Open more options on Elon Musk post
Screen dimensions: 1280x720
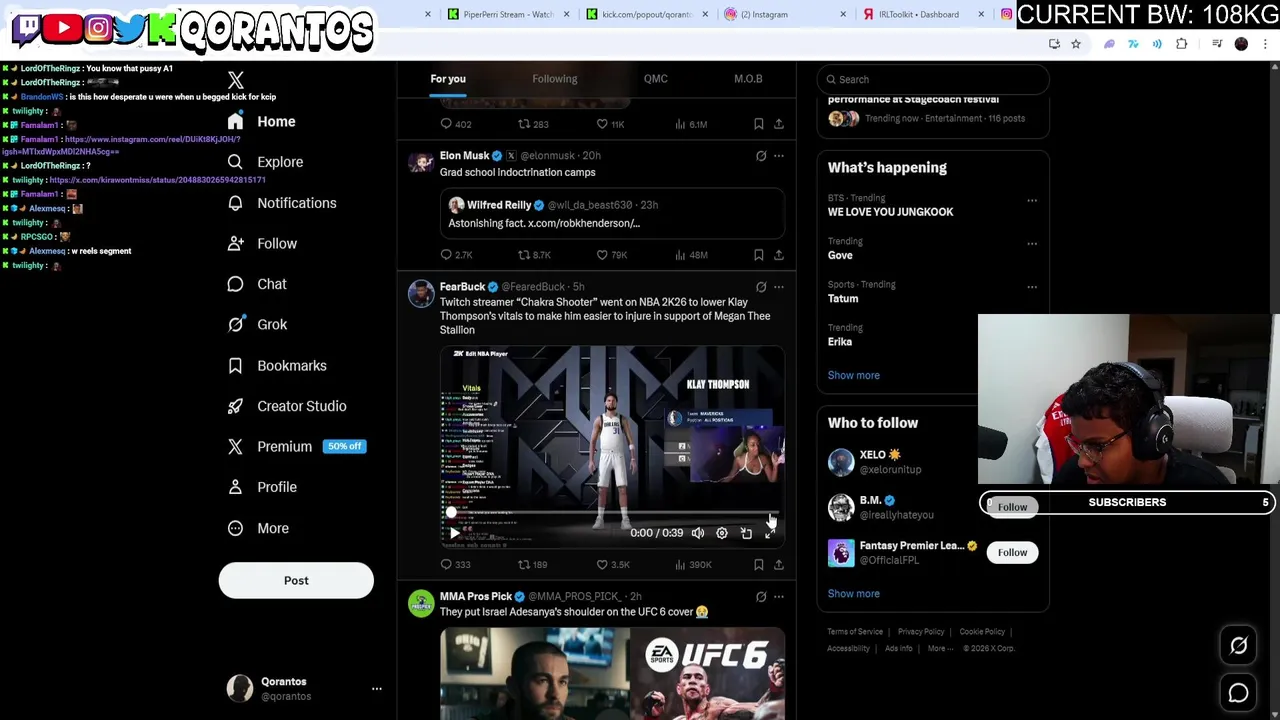[779, 156]
